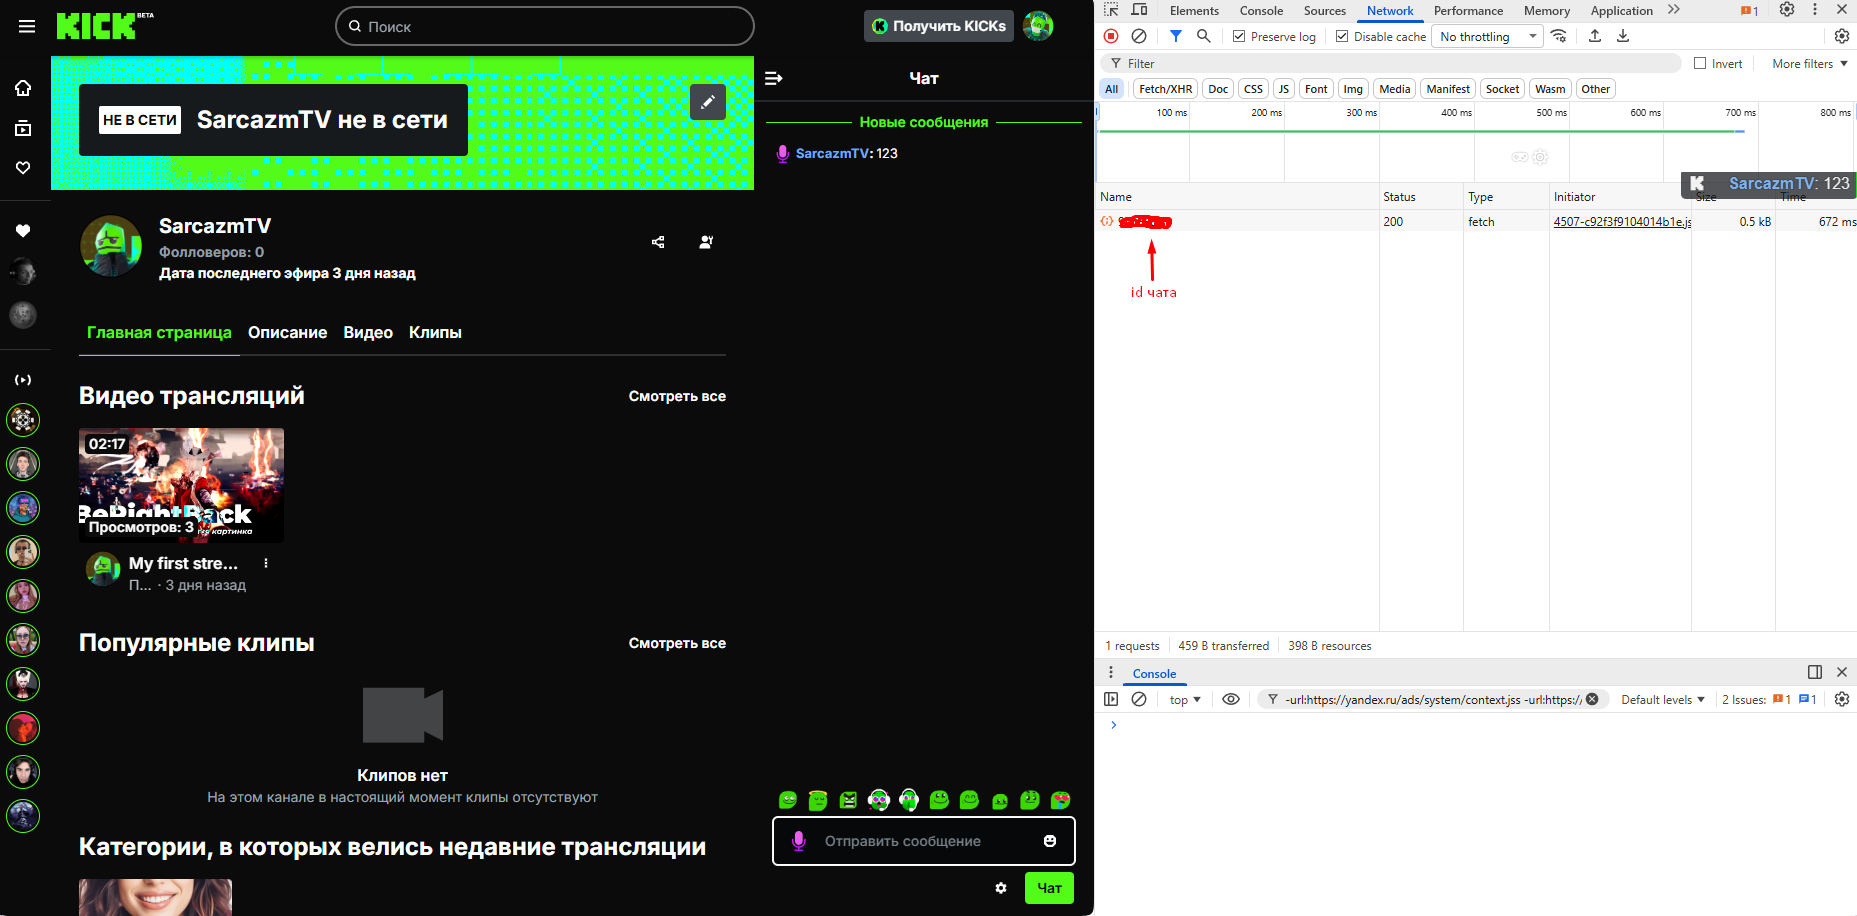Open chat settings gear icon
Screen dimensions: 1857x916
click(x=1001, y=888)
